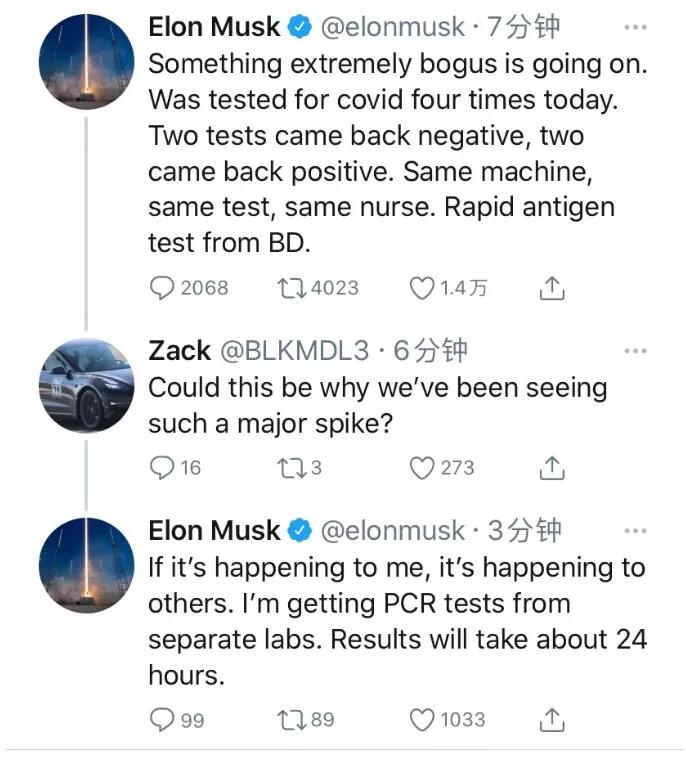
Task: Like Zack's tweet with 273 likes
Action: coord(423,467)
